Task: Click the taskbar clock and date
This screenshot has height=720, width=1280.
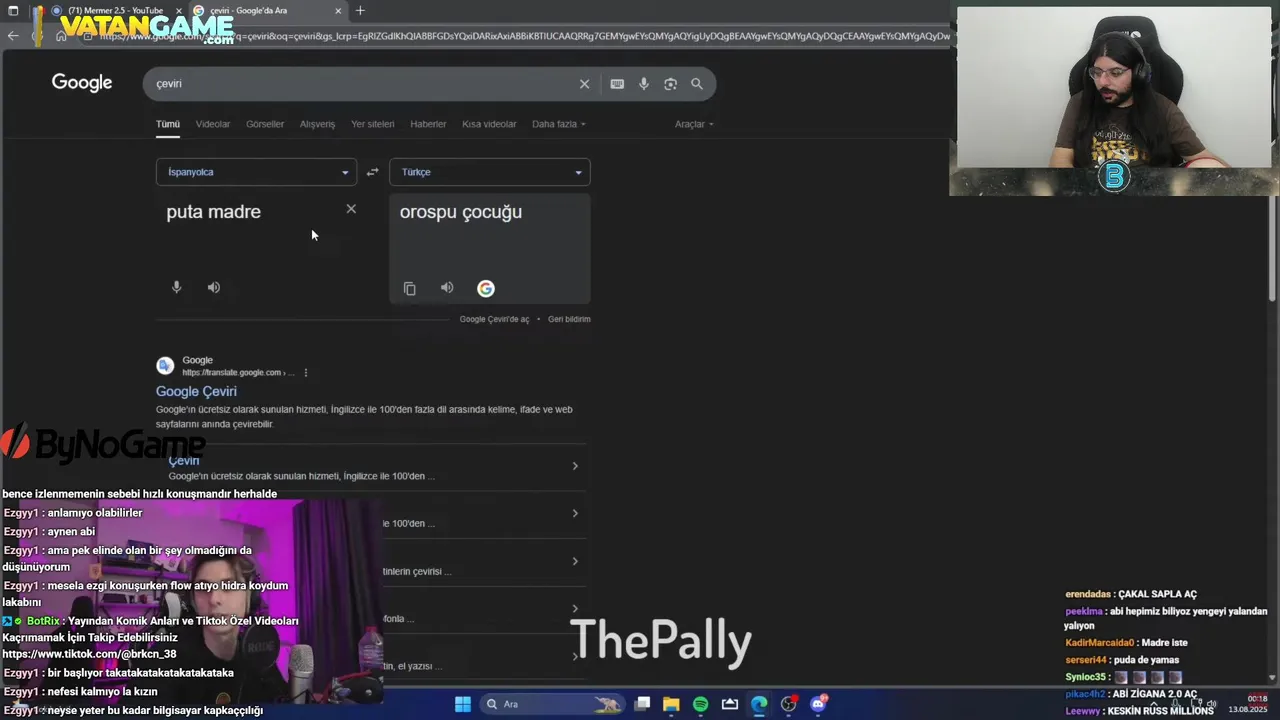Action: pyautogui.click(x=1249, y=704)
